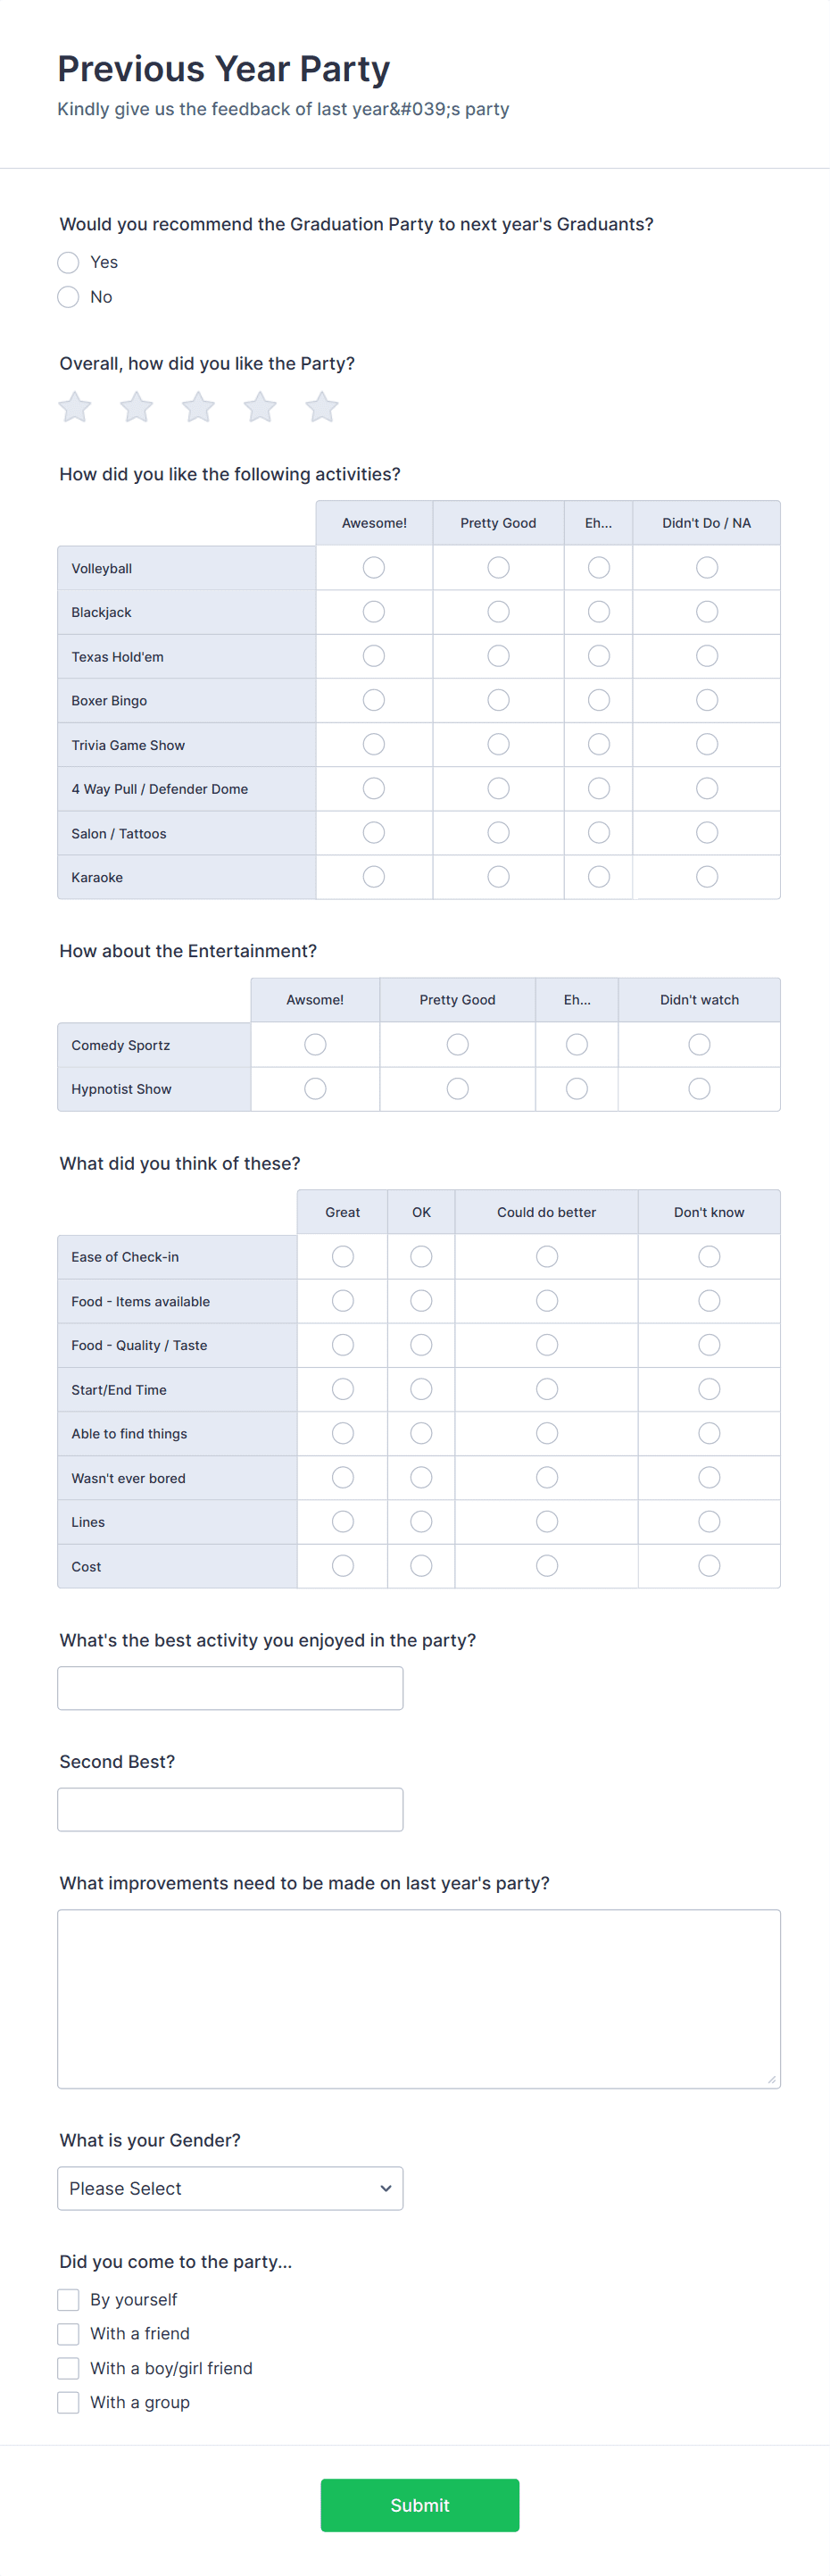Viewport: 830px width, 2576px height.
Task: Mark Blackjack as Pretty Good
Action: (x=497, y=611)
